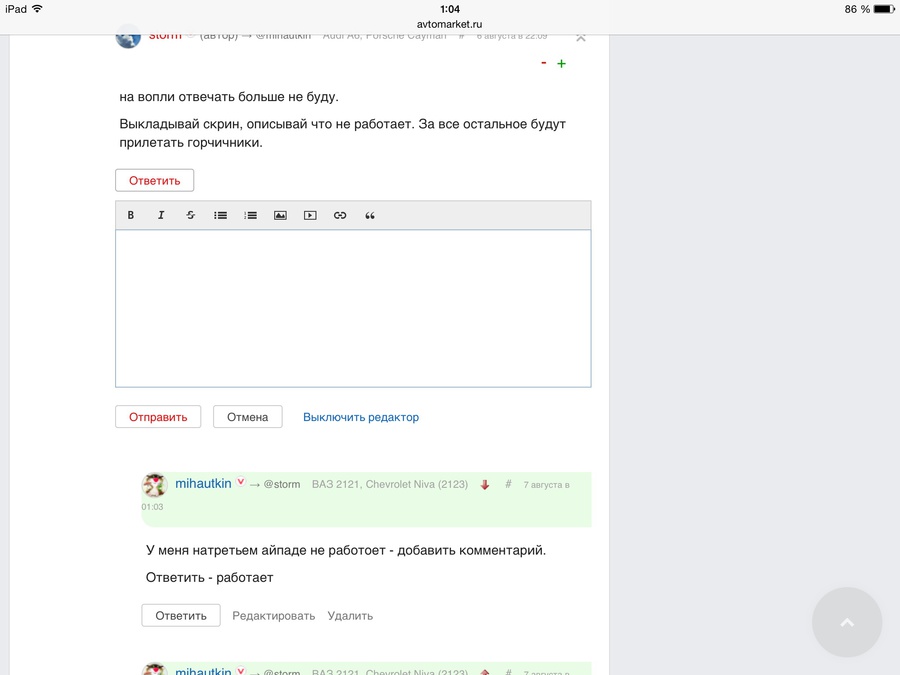Toggle bold formatting in the editor toolbar

[x=131, y=215]
